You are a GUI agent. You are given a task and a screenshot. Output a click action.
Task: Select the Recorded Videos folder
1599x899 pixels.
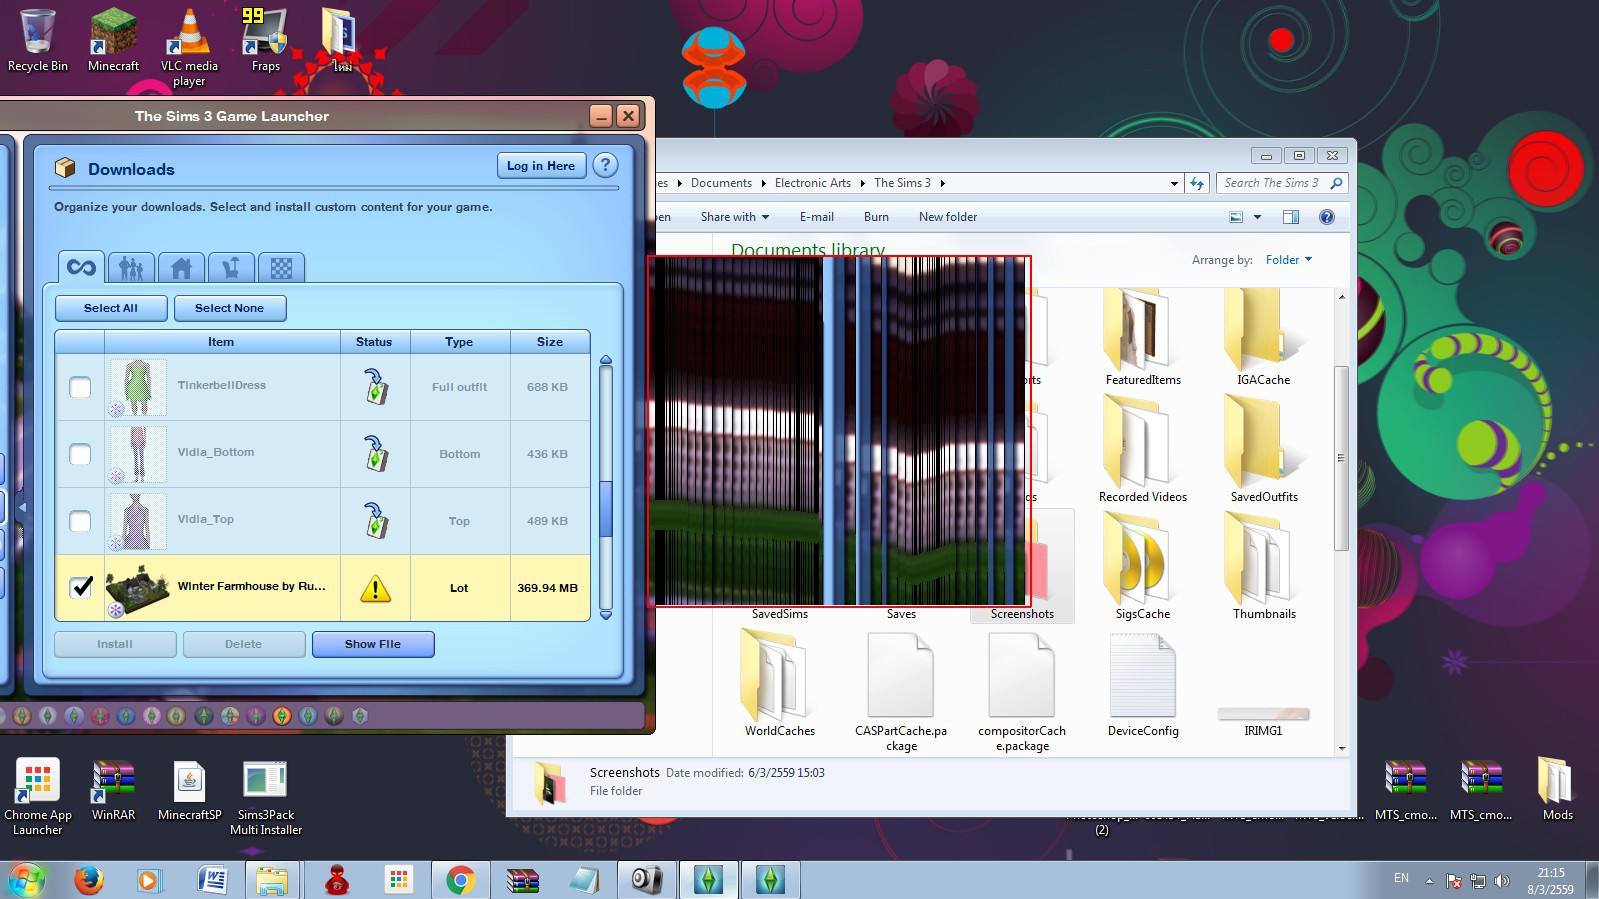pos(1143,448)
